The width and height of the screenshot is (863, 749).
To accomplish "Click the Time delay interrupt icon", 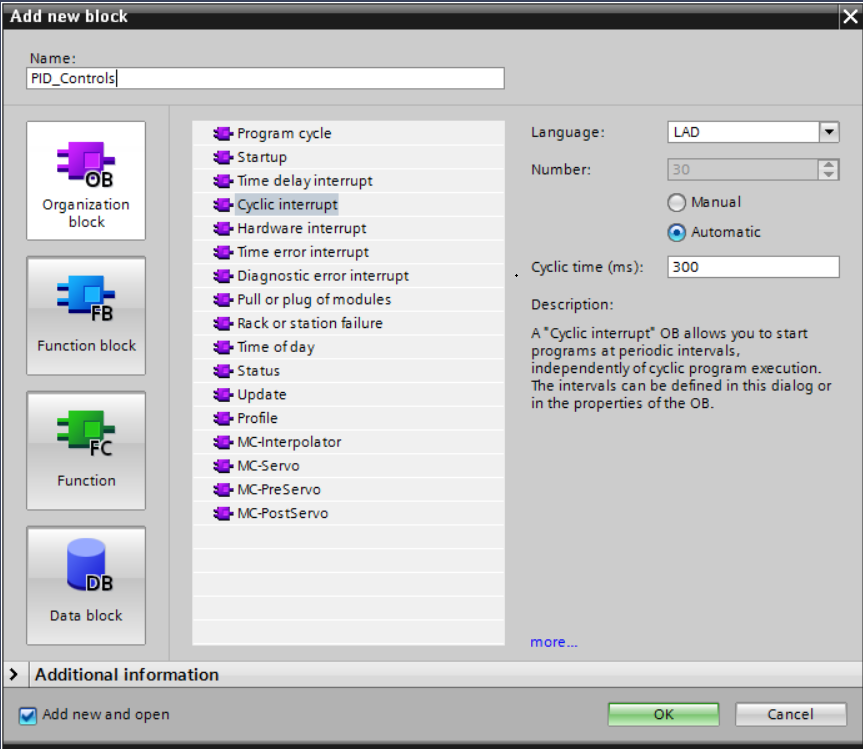I will [x=223, y=181].
